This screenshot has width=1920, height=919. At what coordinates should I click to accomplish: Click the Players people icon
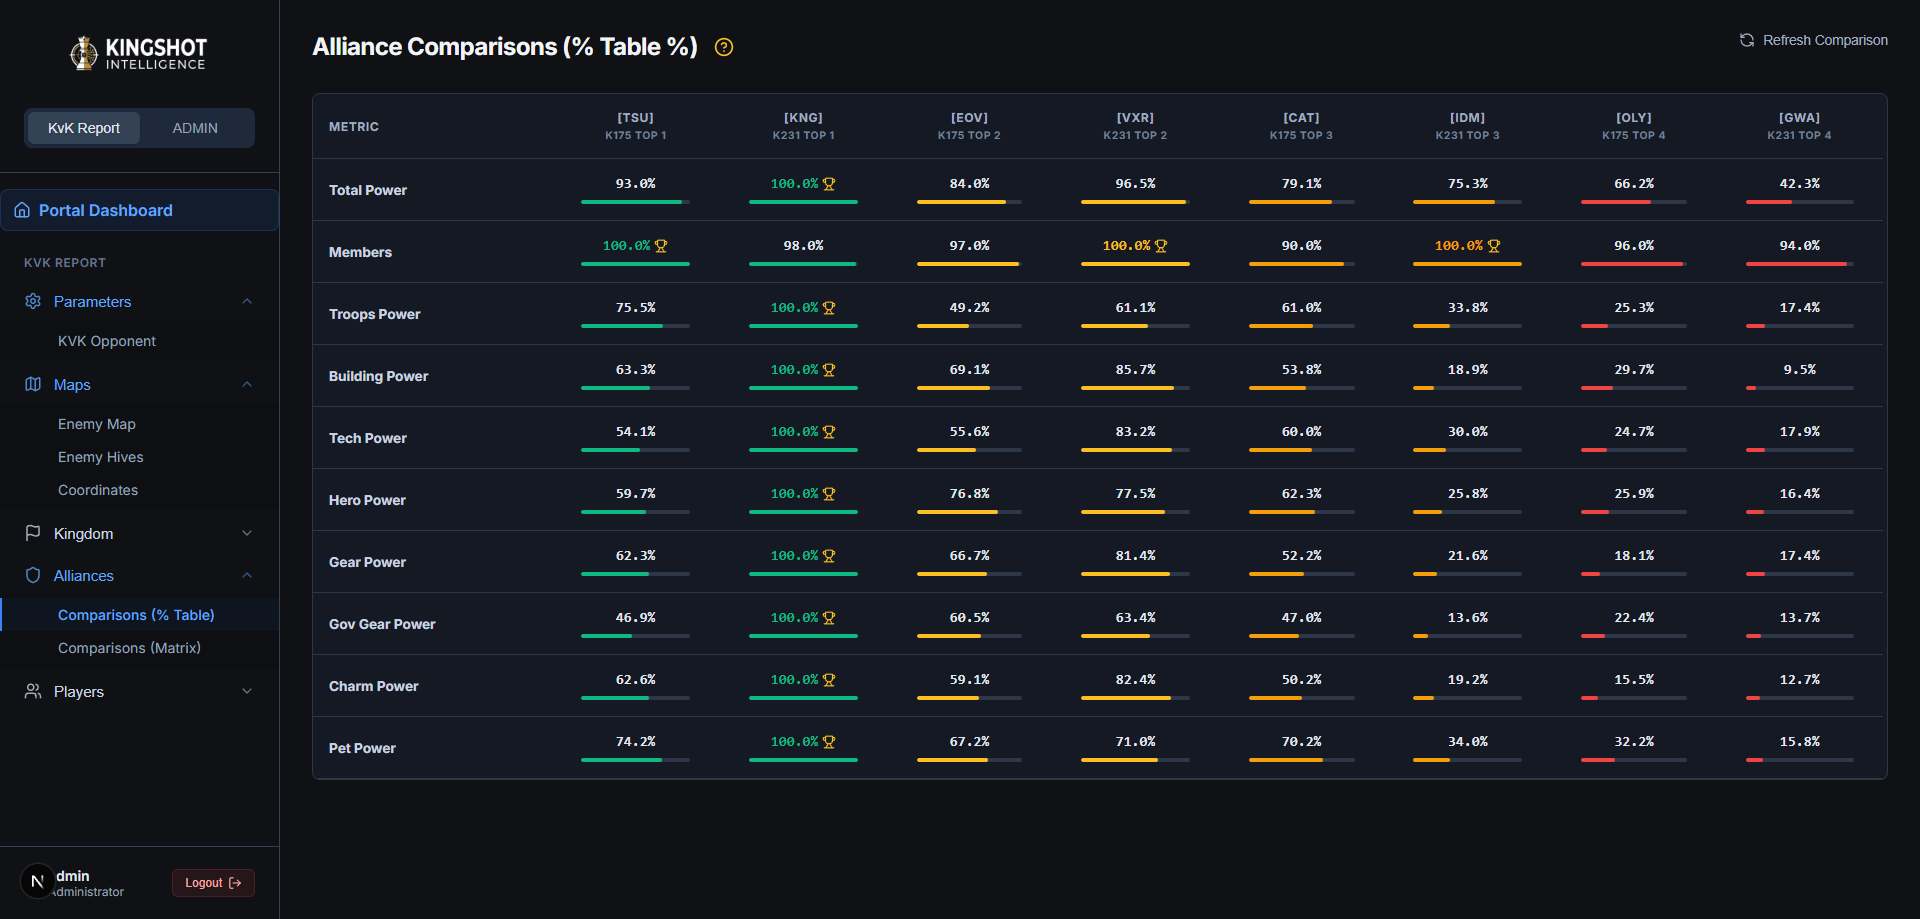coord(33,691)
